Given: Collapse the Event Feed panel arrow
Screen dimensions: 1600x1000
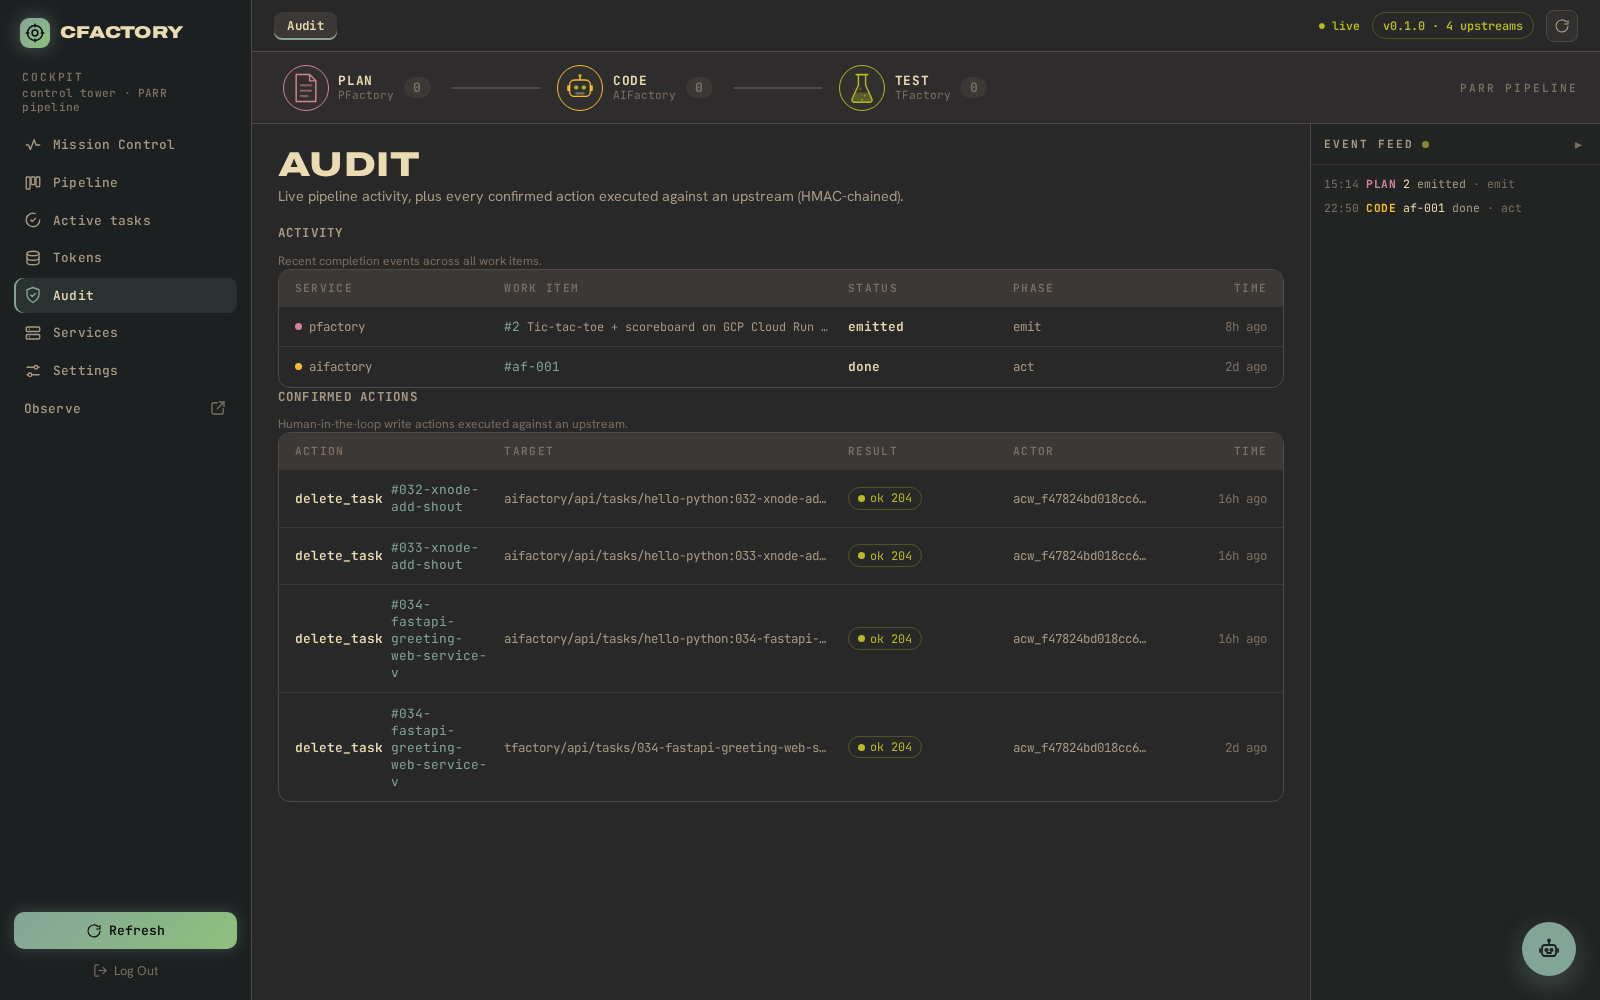Looking at the screenshot, I should click(x=1578, y=145).
